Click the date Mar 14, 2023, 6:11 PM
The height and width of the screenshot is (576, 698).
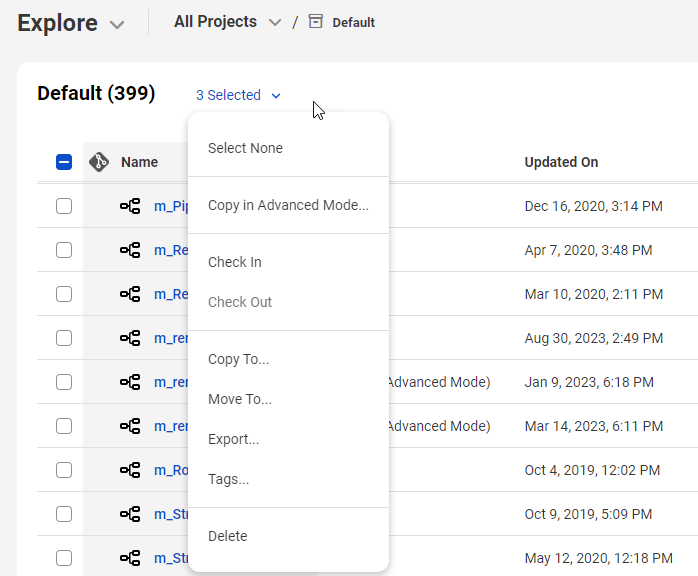click(594, 426)
